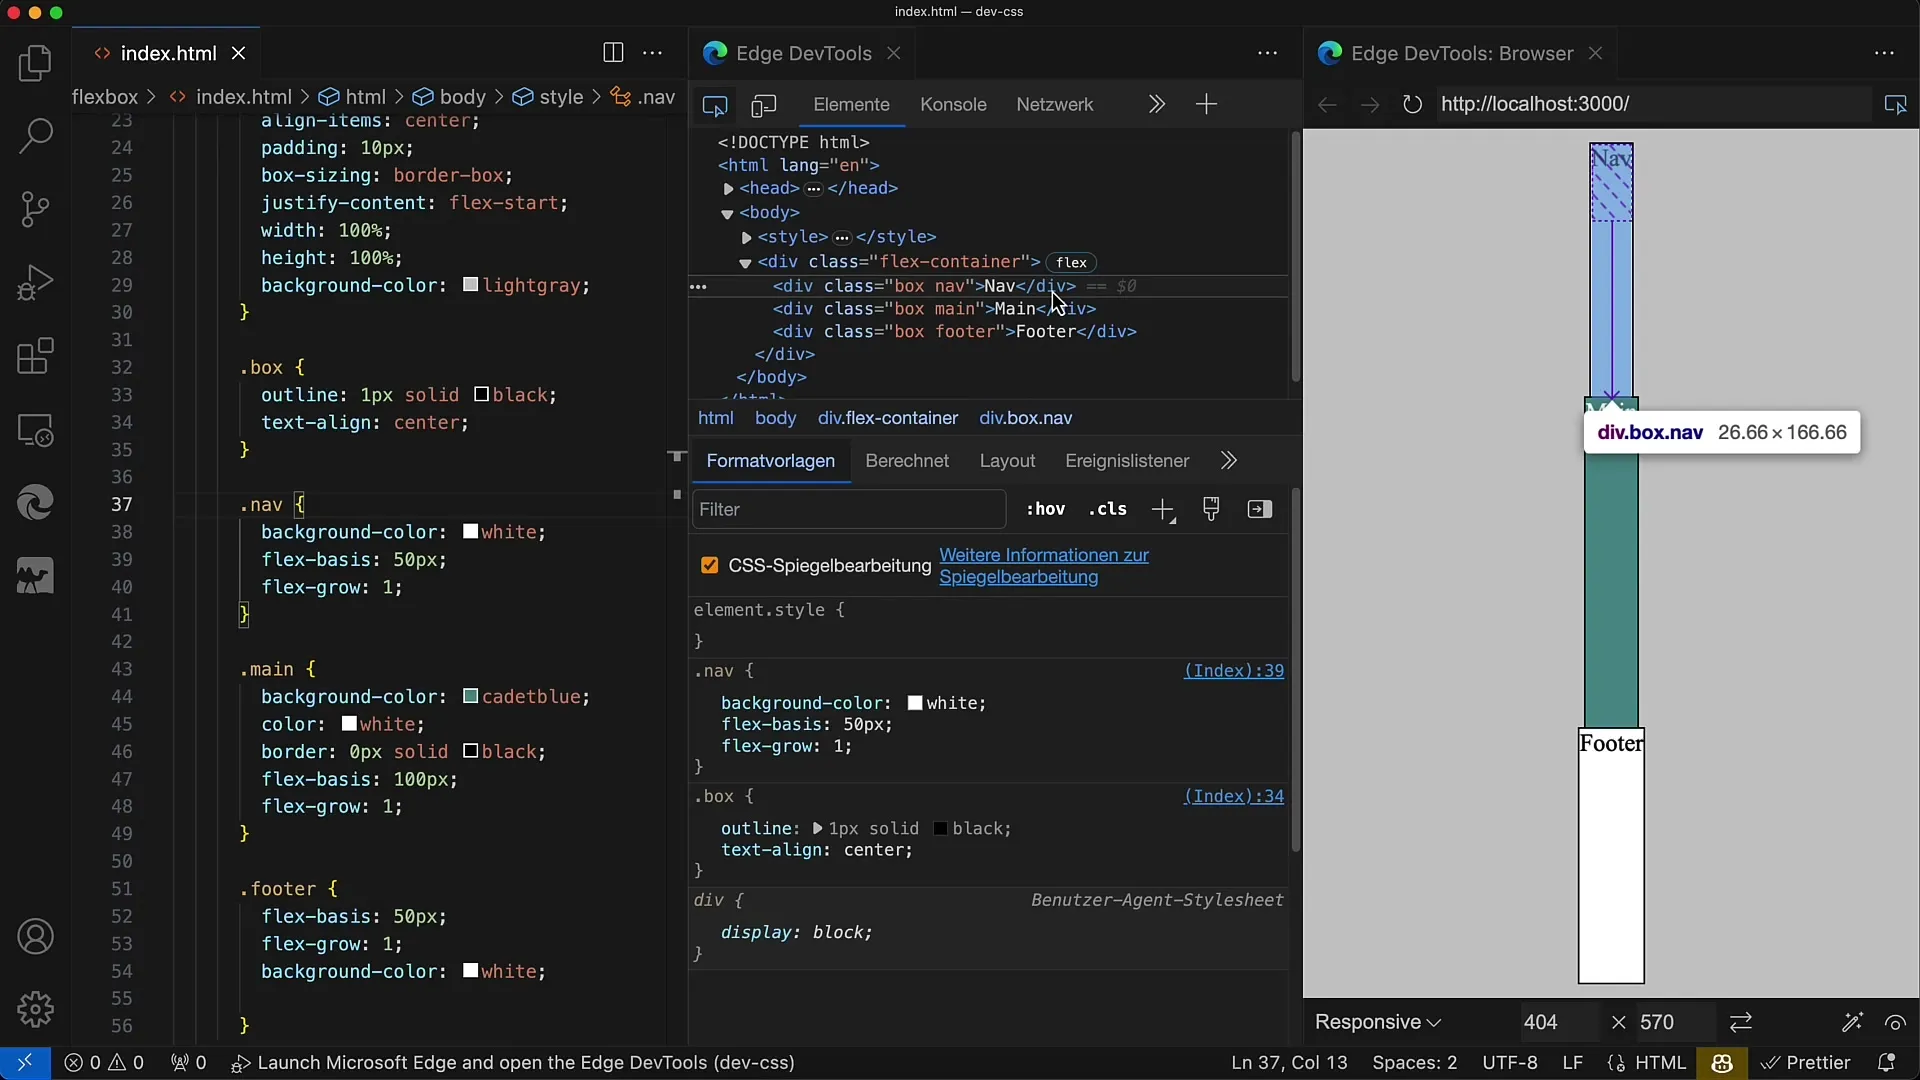Open editor more actions menu
This screenshot has height=1080, width=1920.
tap(653, 53)
